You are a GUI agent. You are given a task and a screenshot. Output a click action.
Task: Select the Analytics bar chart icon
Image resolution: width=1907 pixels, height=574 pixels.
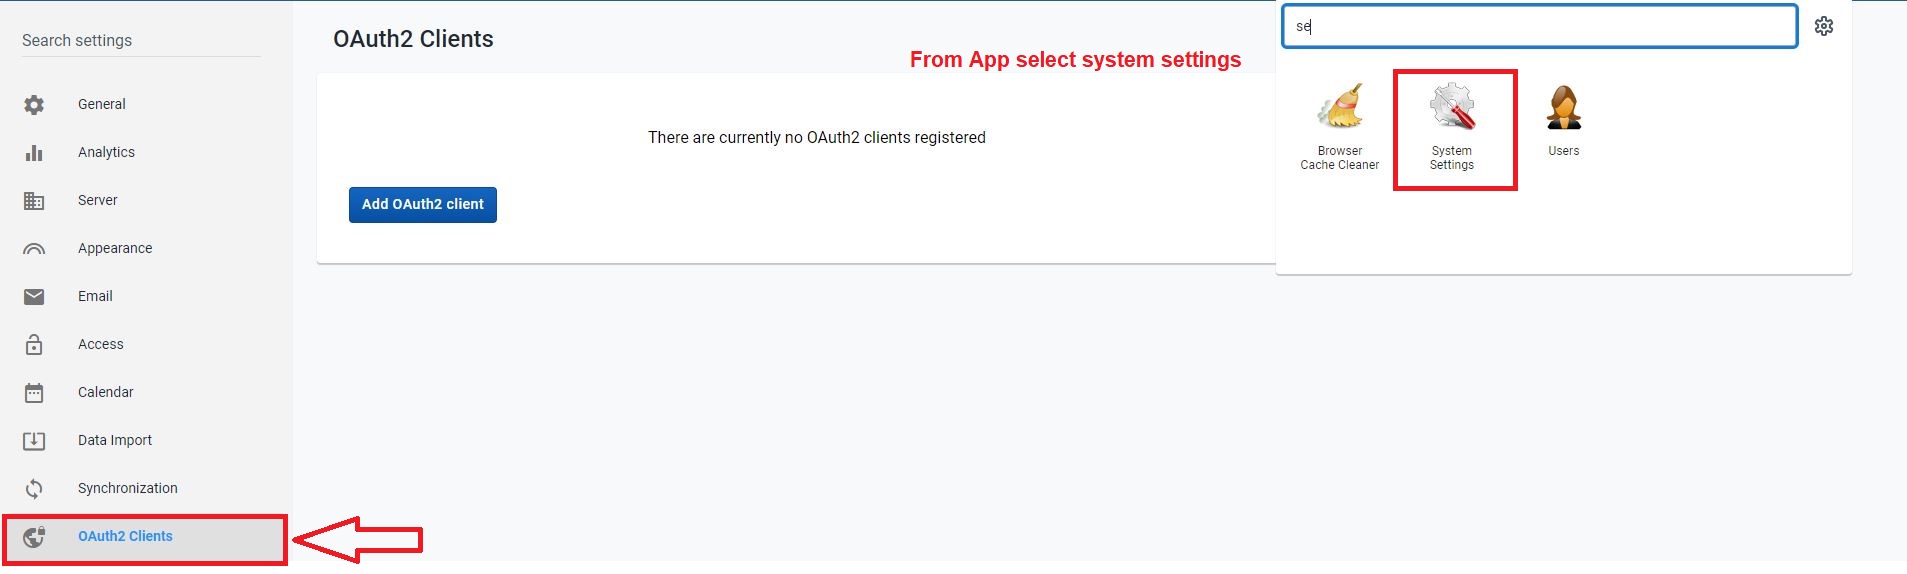coord(34,152)
